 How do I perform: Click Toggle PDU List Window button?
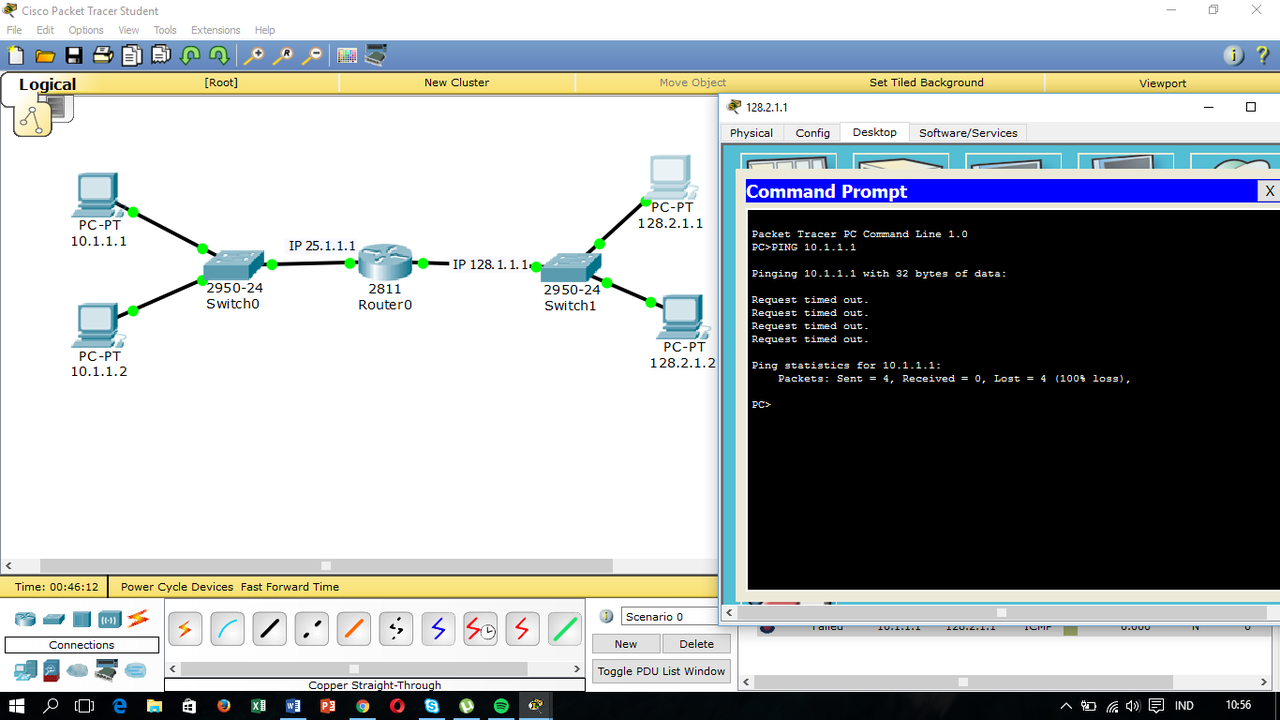point(662,671)
